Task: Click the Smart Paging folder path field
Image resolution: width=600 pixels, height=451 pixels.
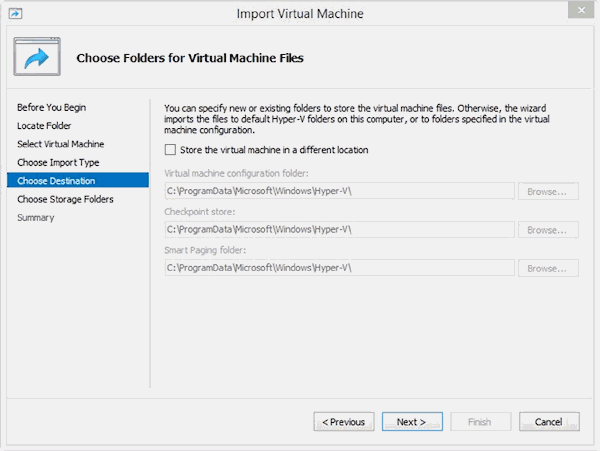Action: 338,268
